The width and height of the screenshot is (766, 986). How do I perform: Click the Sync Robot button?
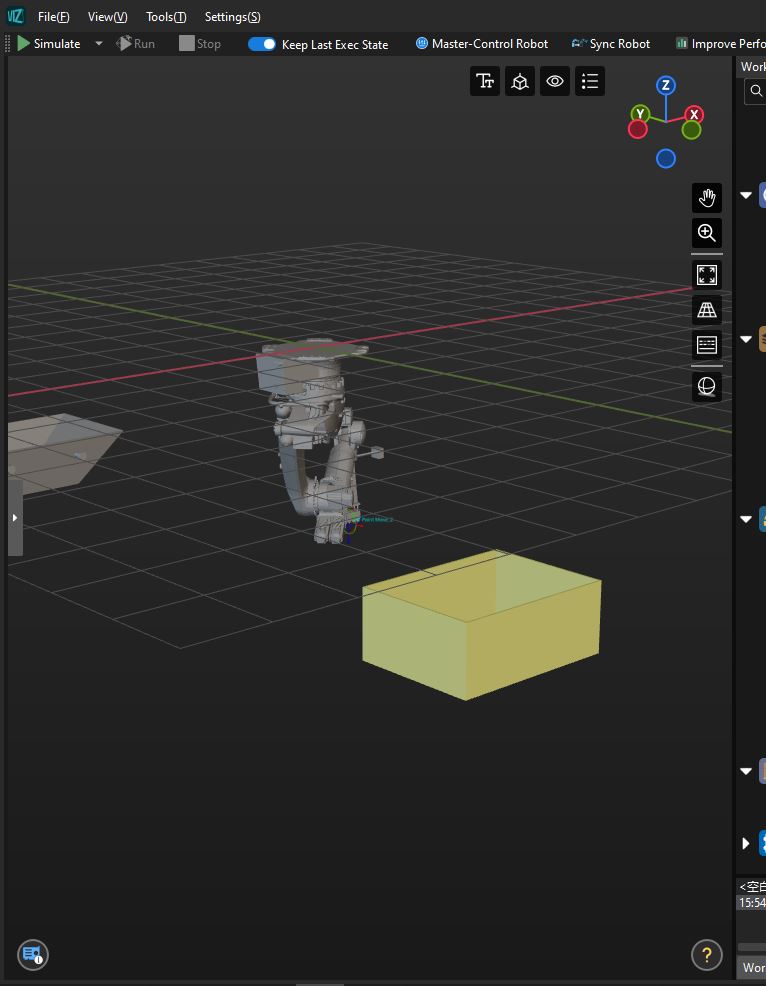click(610, 44)
